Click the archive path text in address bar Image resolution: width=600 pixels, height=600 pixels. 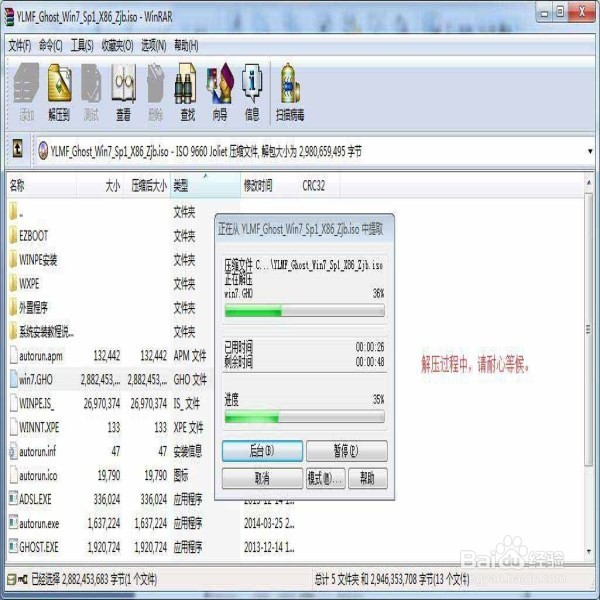pyautogui.click(x=206, y=152)
